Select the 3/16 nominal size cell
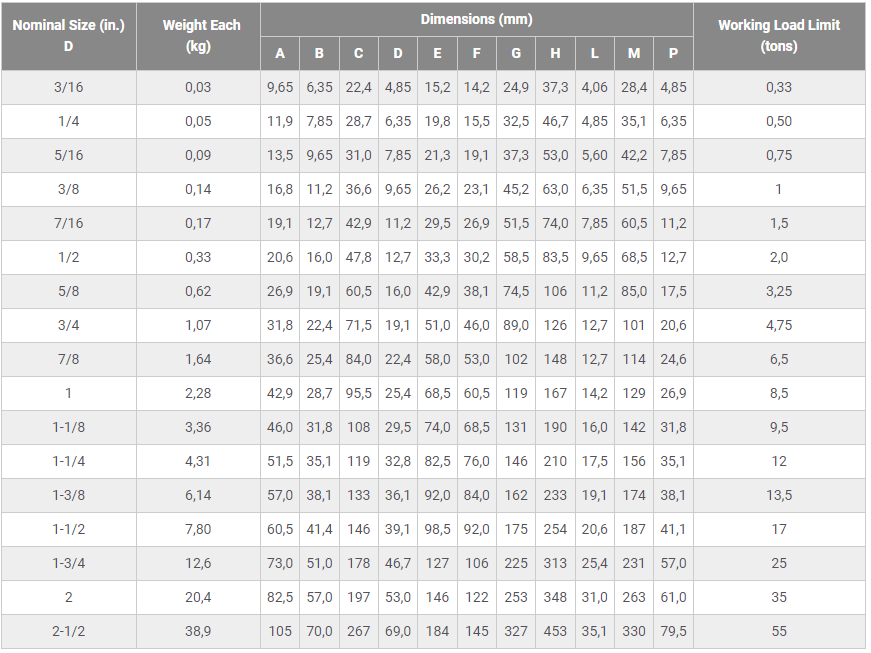The image size is (871, 653). pos(68,87)
